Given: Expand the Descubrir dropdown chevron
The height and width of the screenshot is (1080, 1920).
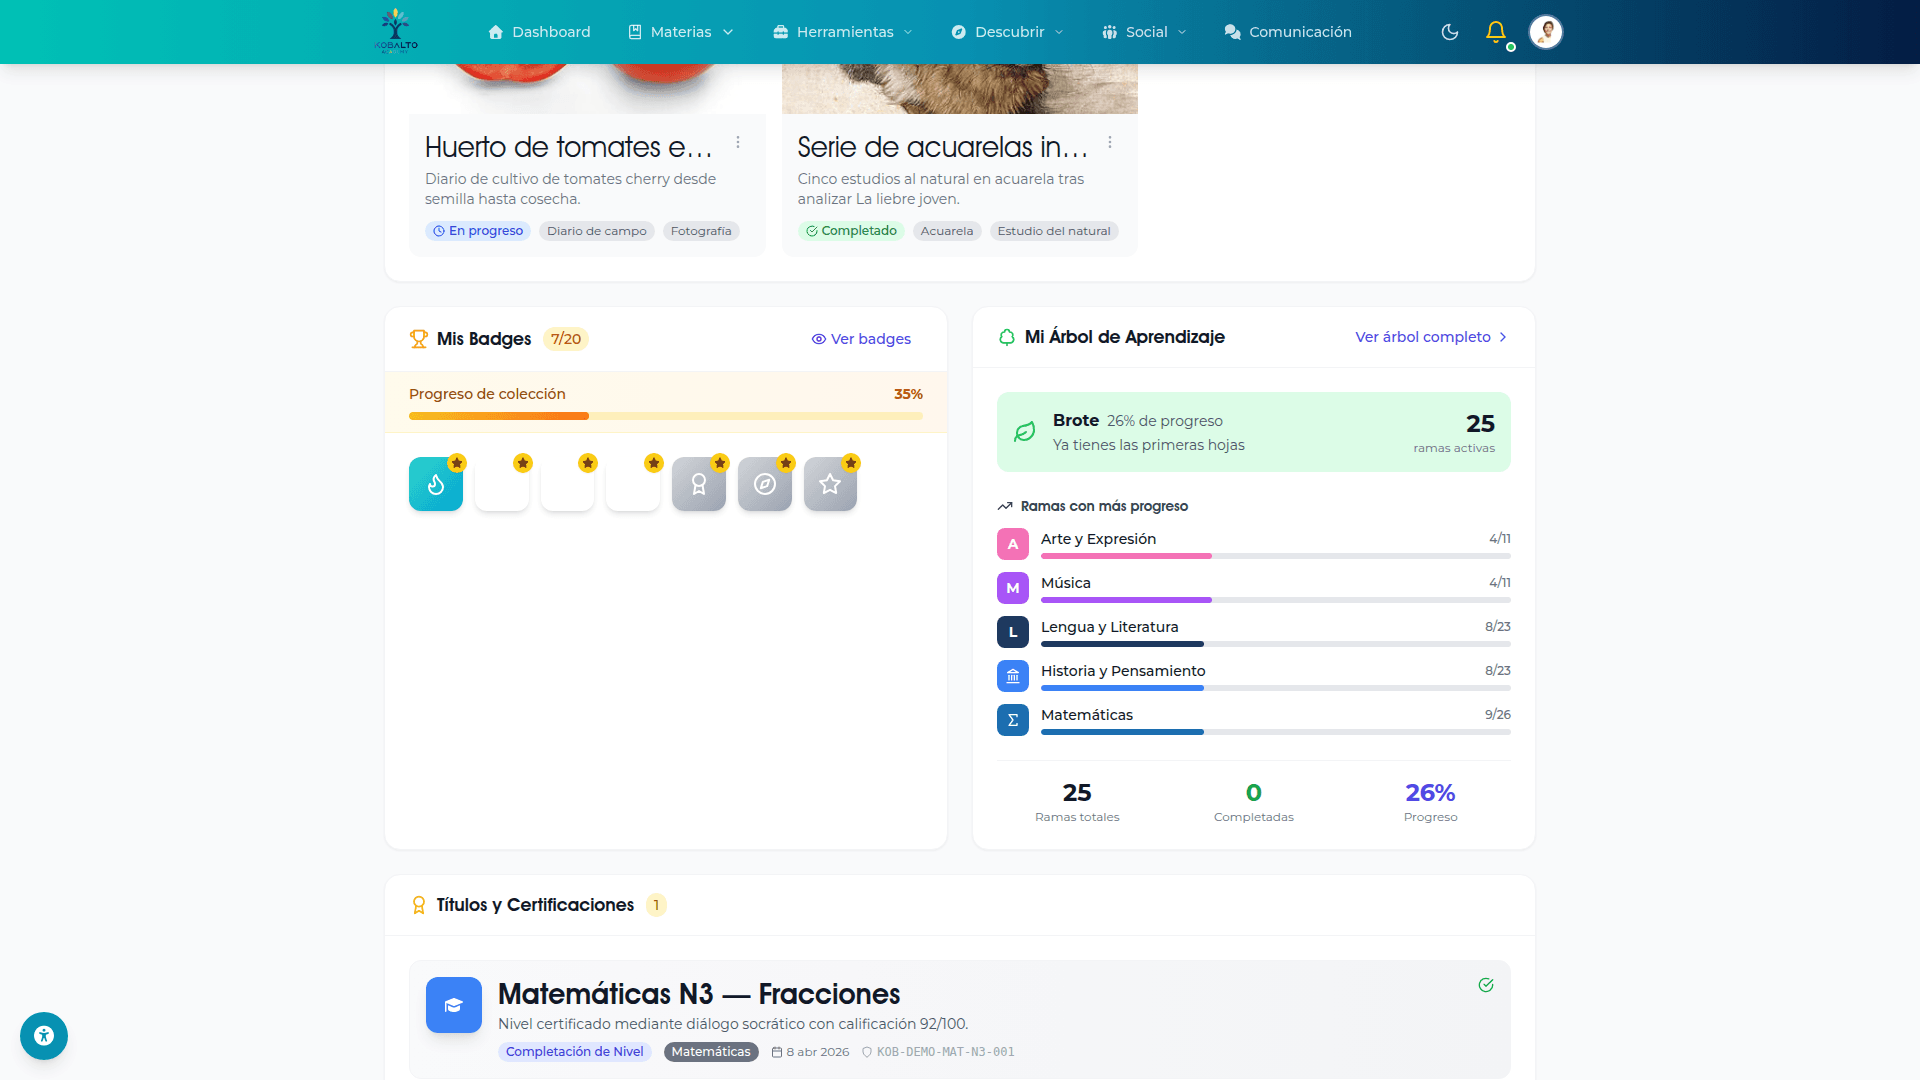Looking at the screenshot, I should pyautogui.click(x=1059, y=32).
